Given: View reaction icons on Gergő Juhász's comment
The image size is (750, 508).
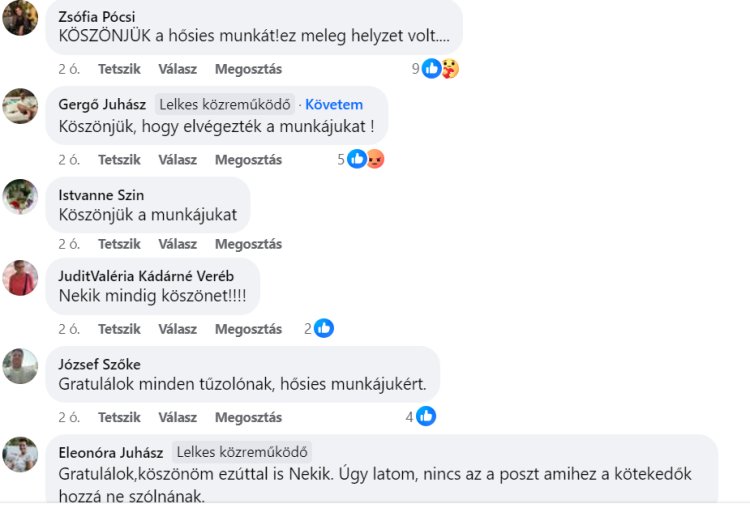Looking at the screenshot, I should tap(365, 159).
